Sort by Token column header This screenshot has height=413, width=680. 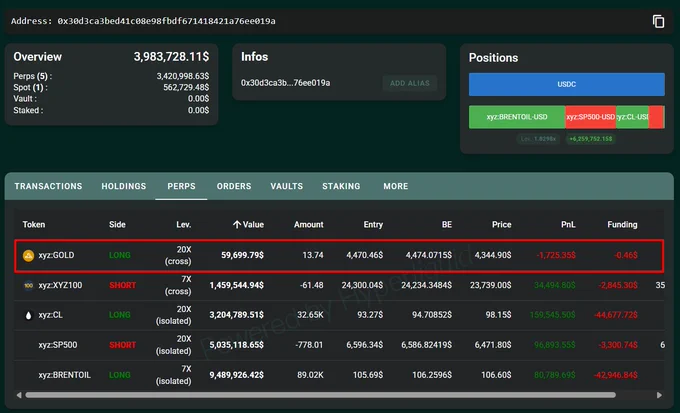(34, 225)
